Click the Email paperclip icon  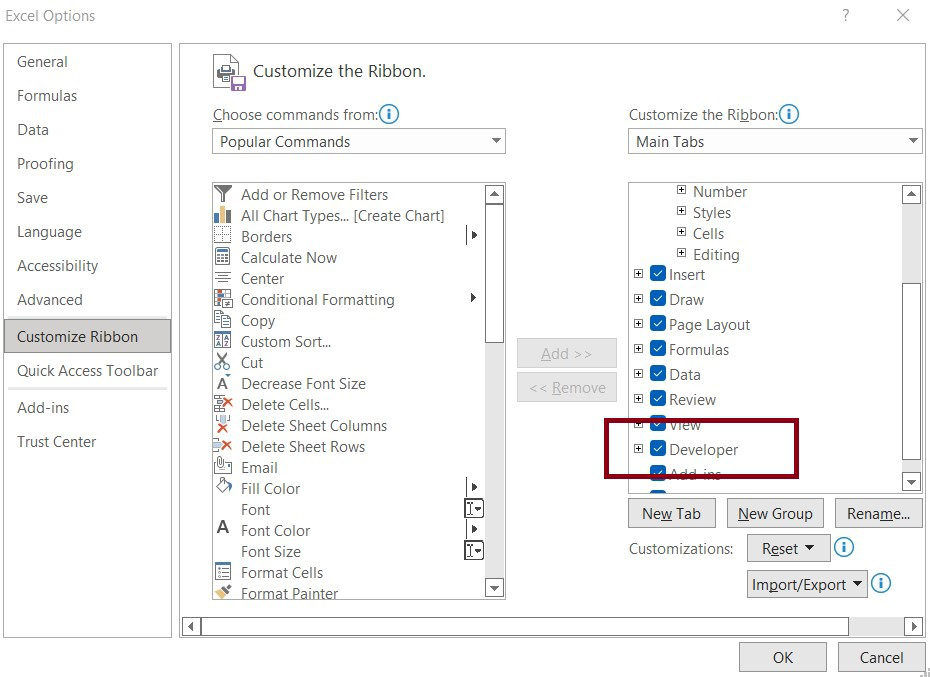point(223,466)
